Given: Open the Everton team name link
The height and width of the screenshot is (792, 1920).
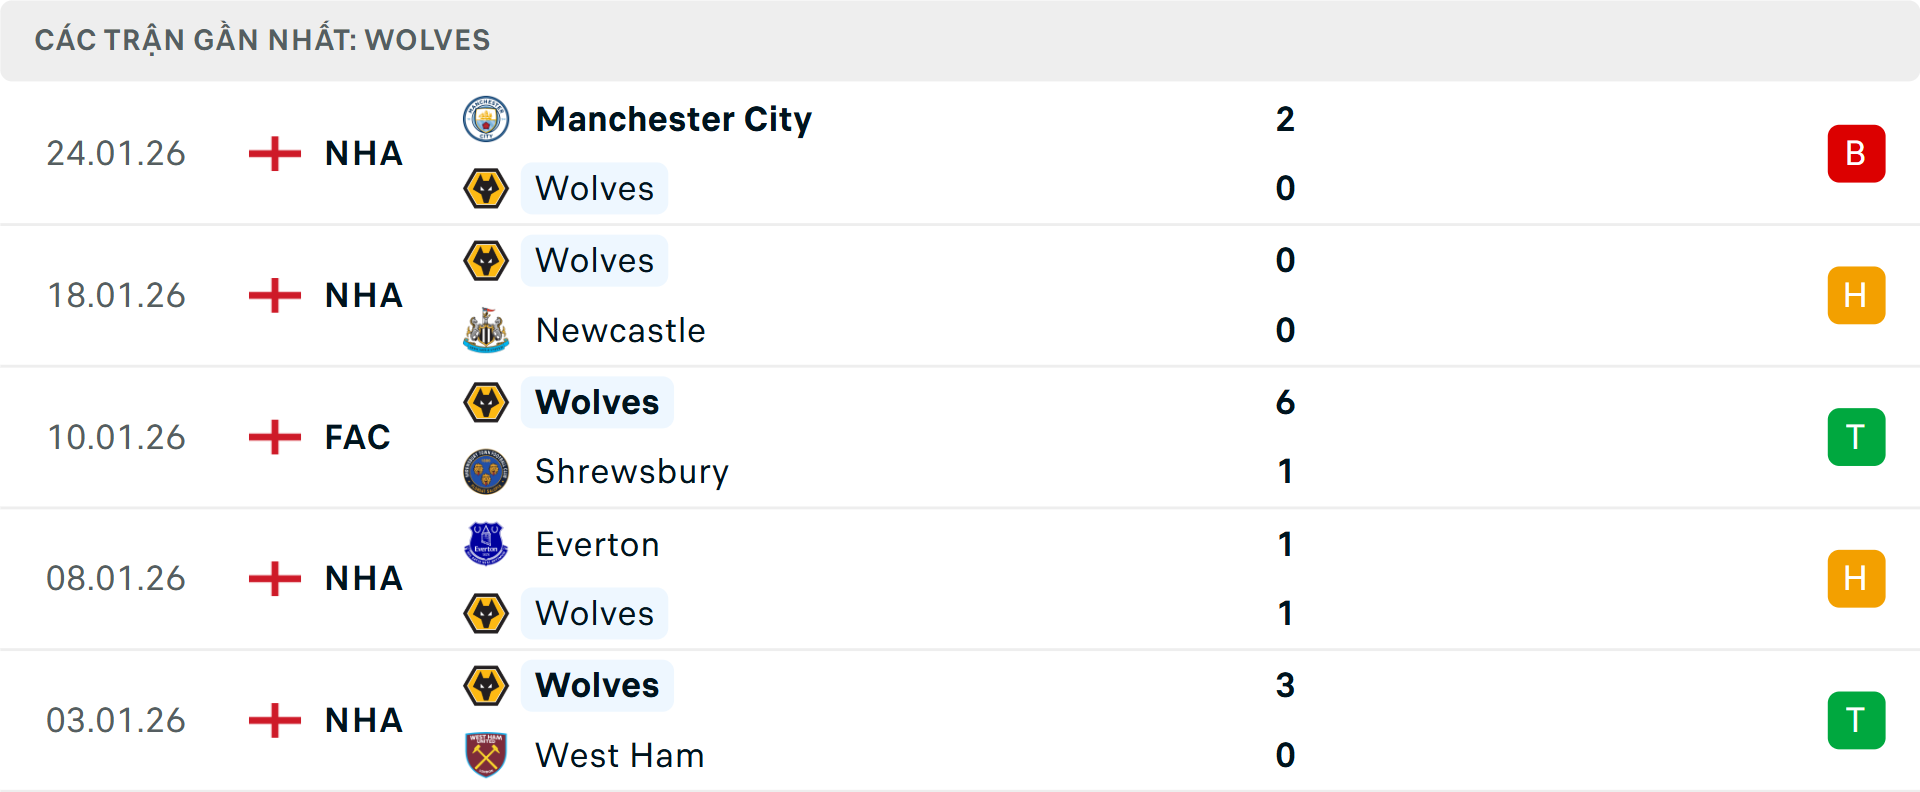Looking at the screenshot, I should point(597,544).
